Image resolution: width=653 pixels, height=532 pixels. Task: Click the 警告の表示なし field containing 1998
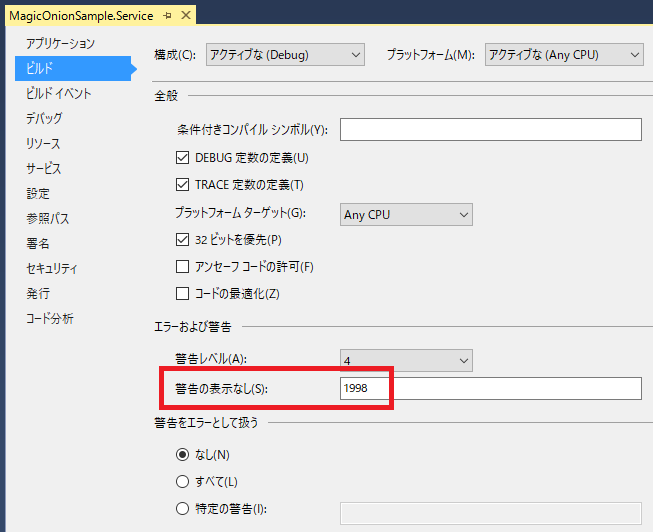point(491,388)
